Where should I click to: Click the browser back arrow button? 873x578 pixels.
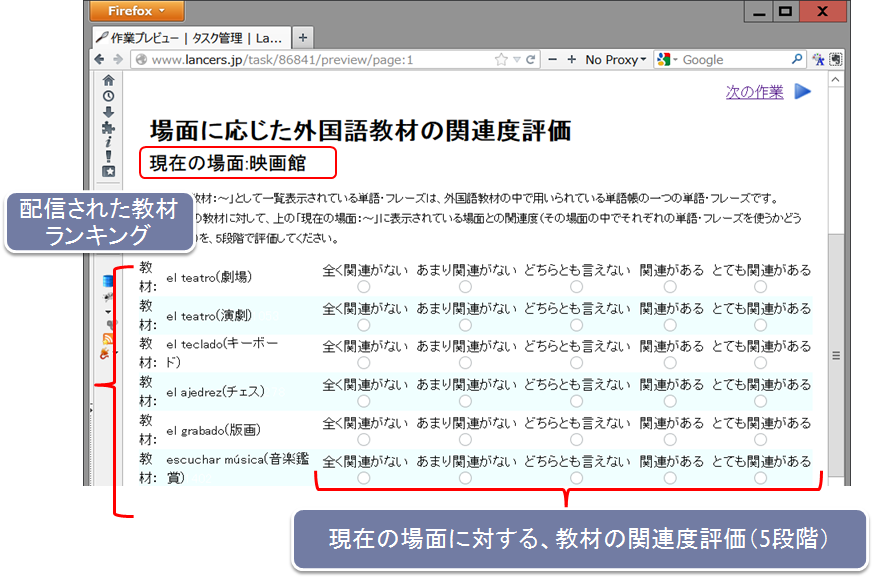101,60
